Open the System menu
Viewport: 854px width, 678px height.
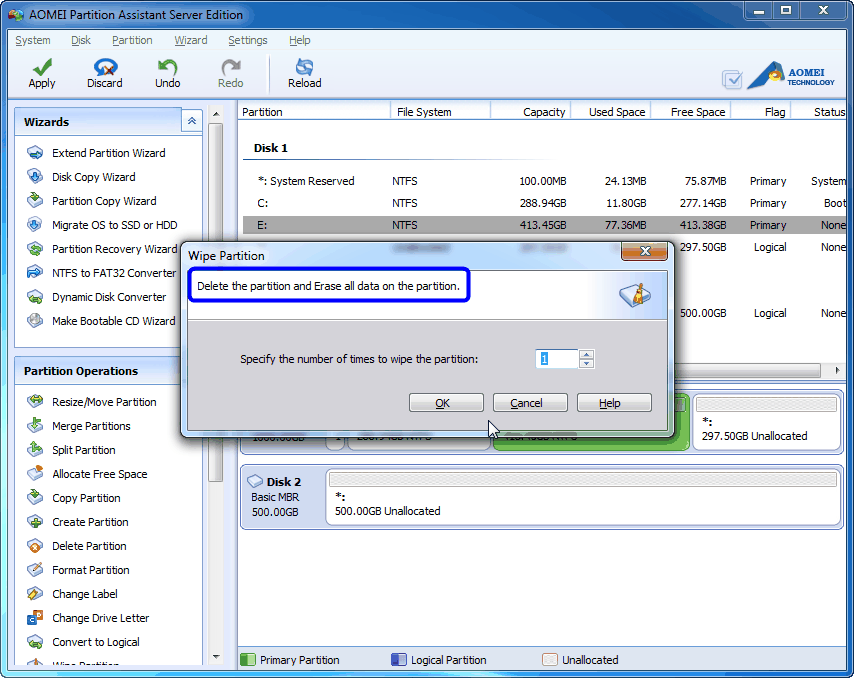click(33, 40)
